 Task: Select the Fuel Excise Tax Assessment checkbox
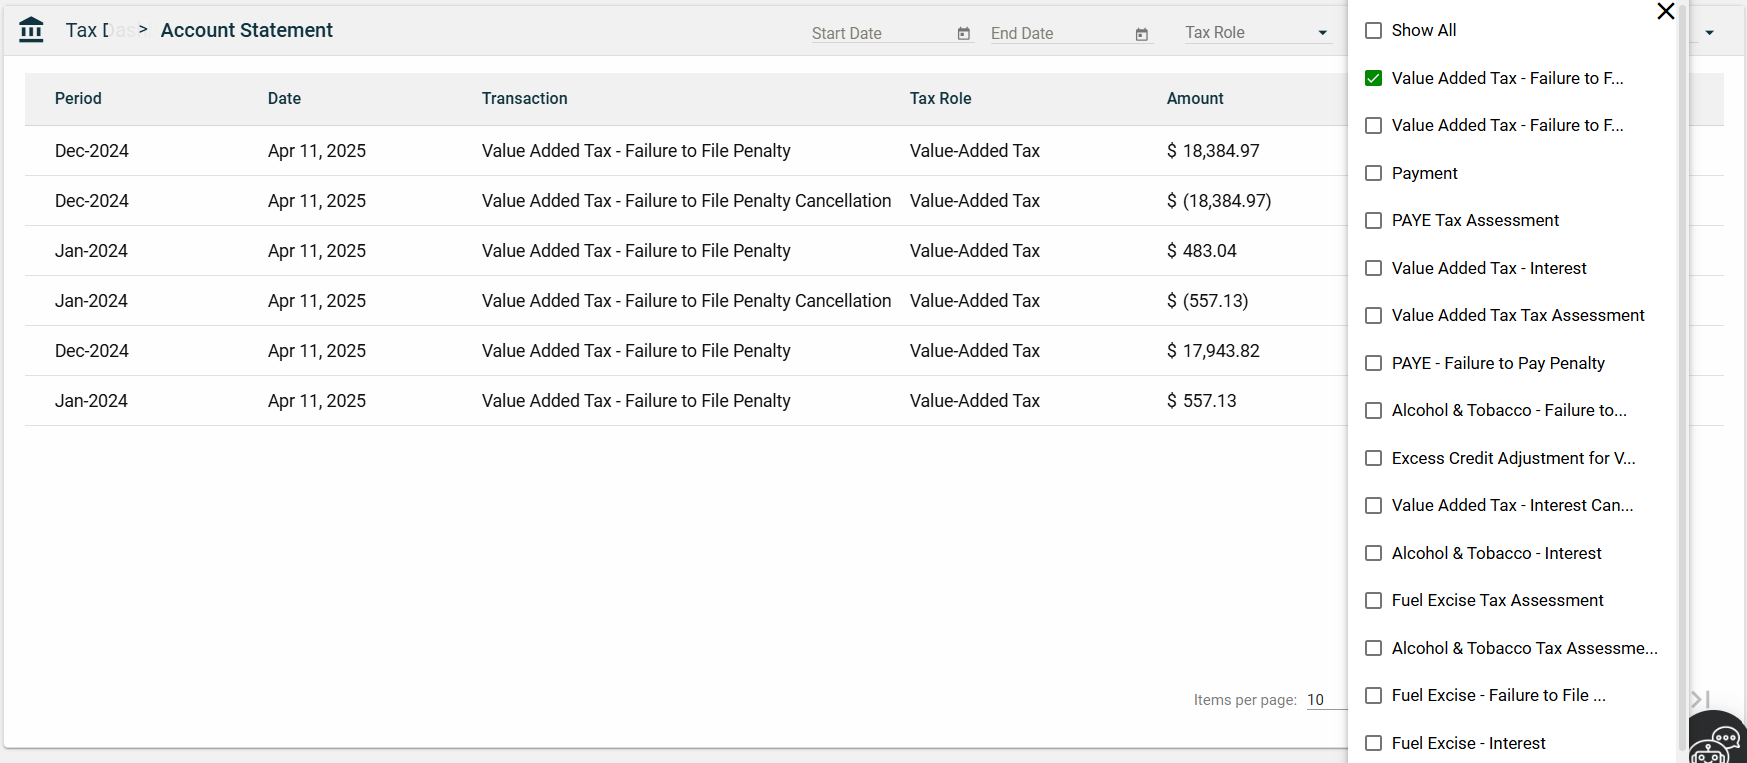click(x=1374, y=601)
